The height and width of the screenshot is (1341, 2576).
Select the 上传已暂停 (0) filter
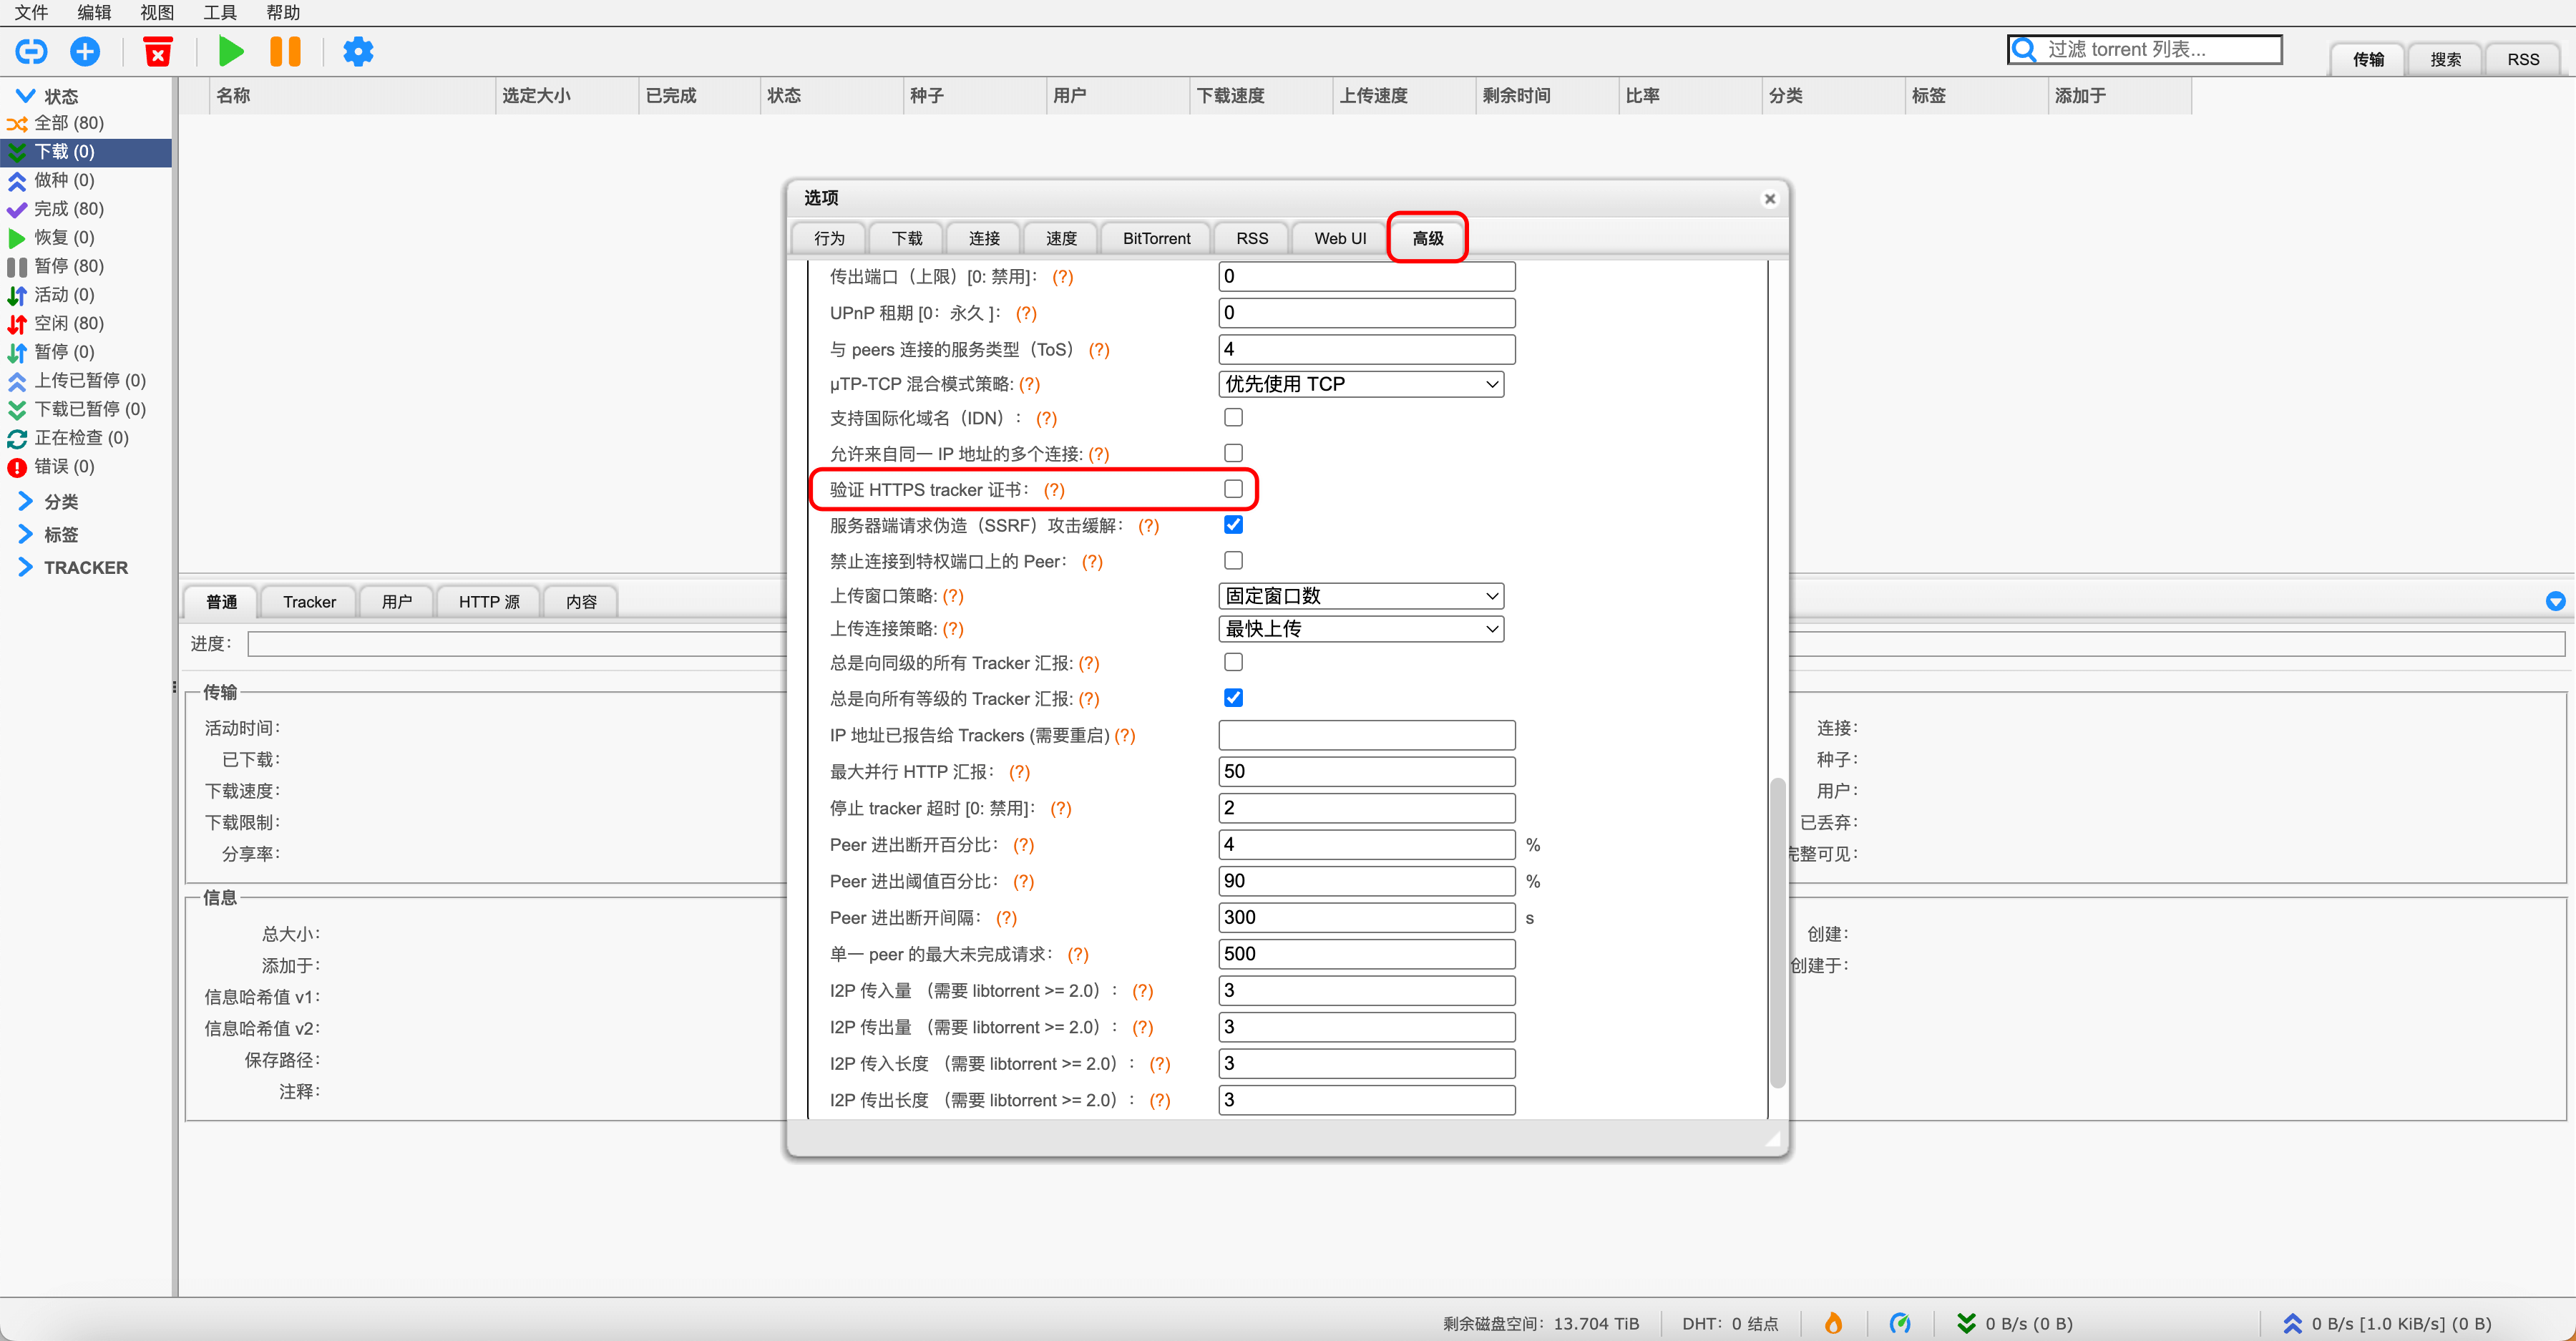click(86, 381)
